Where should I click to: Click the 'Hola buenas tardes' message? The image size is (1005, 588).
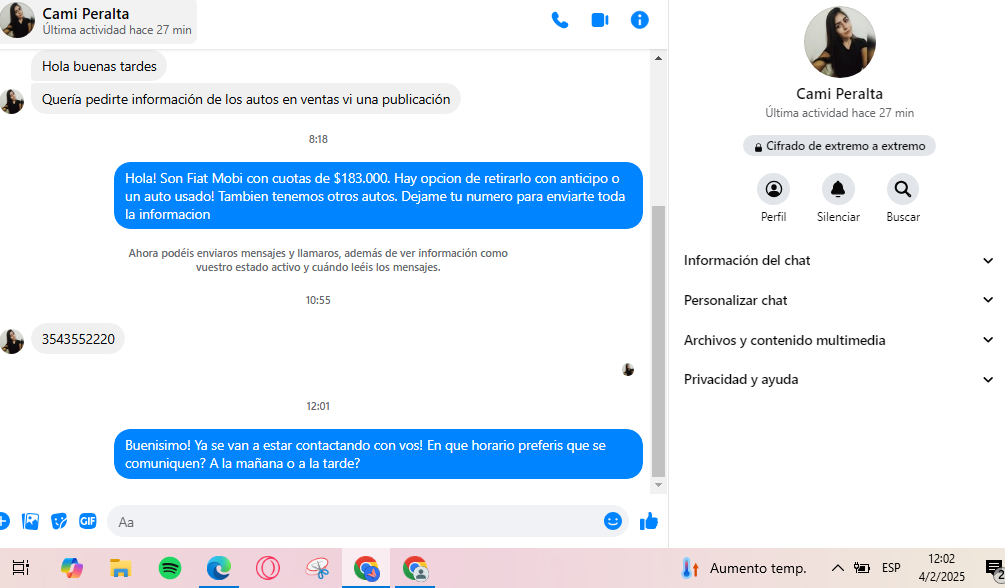(x=99, y=66)
